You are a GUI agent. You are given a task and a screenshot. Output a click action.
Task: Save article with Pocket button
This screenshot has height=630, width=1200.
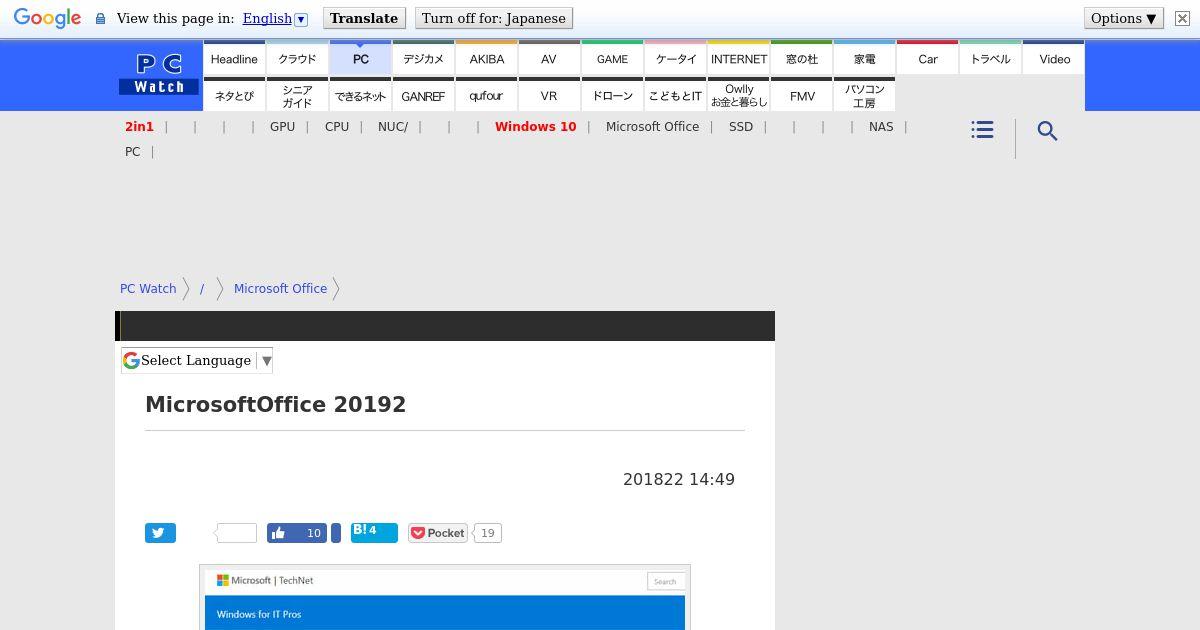pyautogui.click(x=438, y=533)
